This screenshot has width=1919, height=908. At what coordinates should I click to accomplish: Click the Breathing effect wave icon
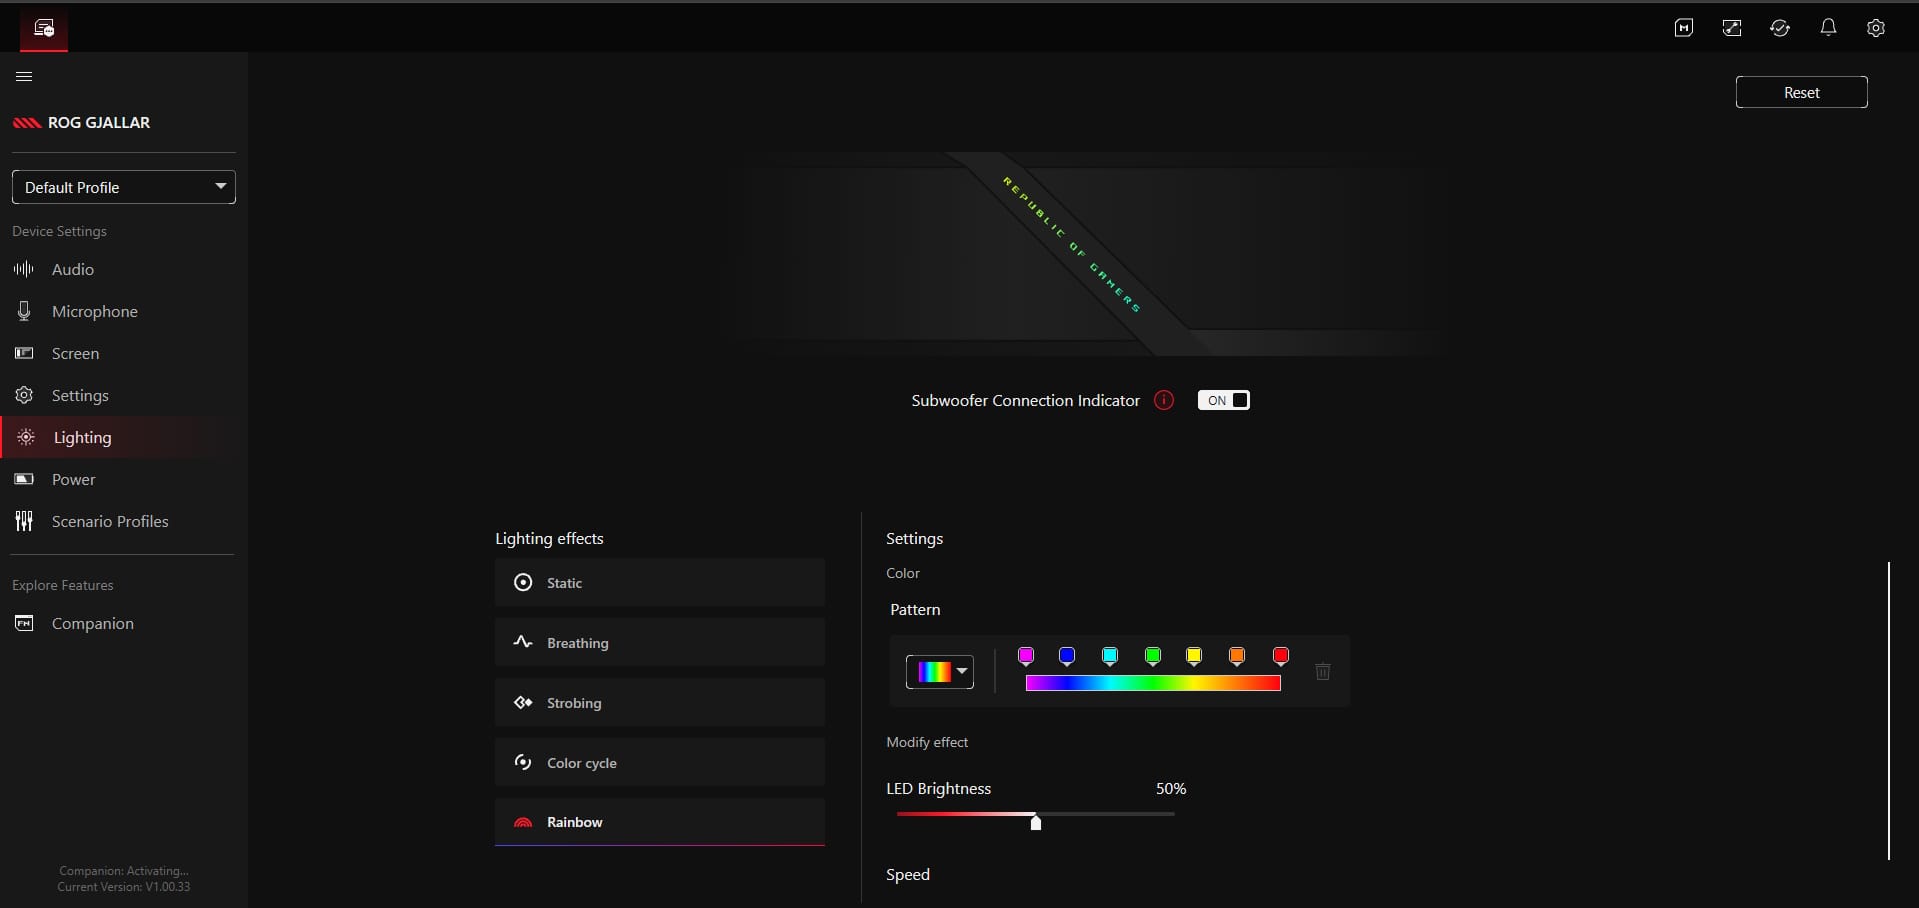point(523,642)
